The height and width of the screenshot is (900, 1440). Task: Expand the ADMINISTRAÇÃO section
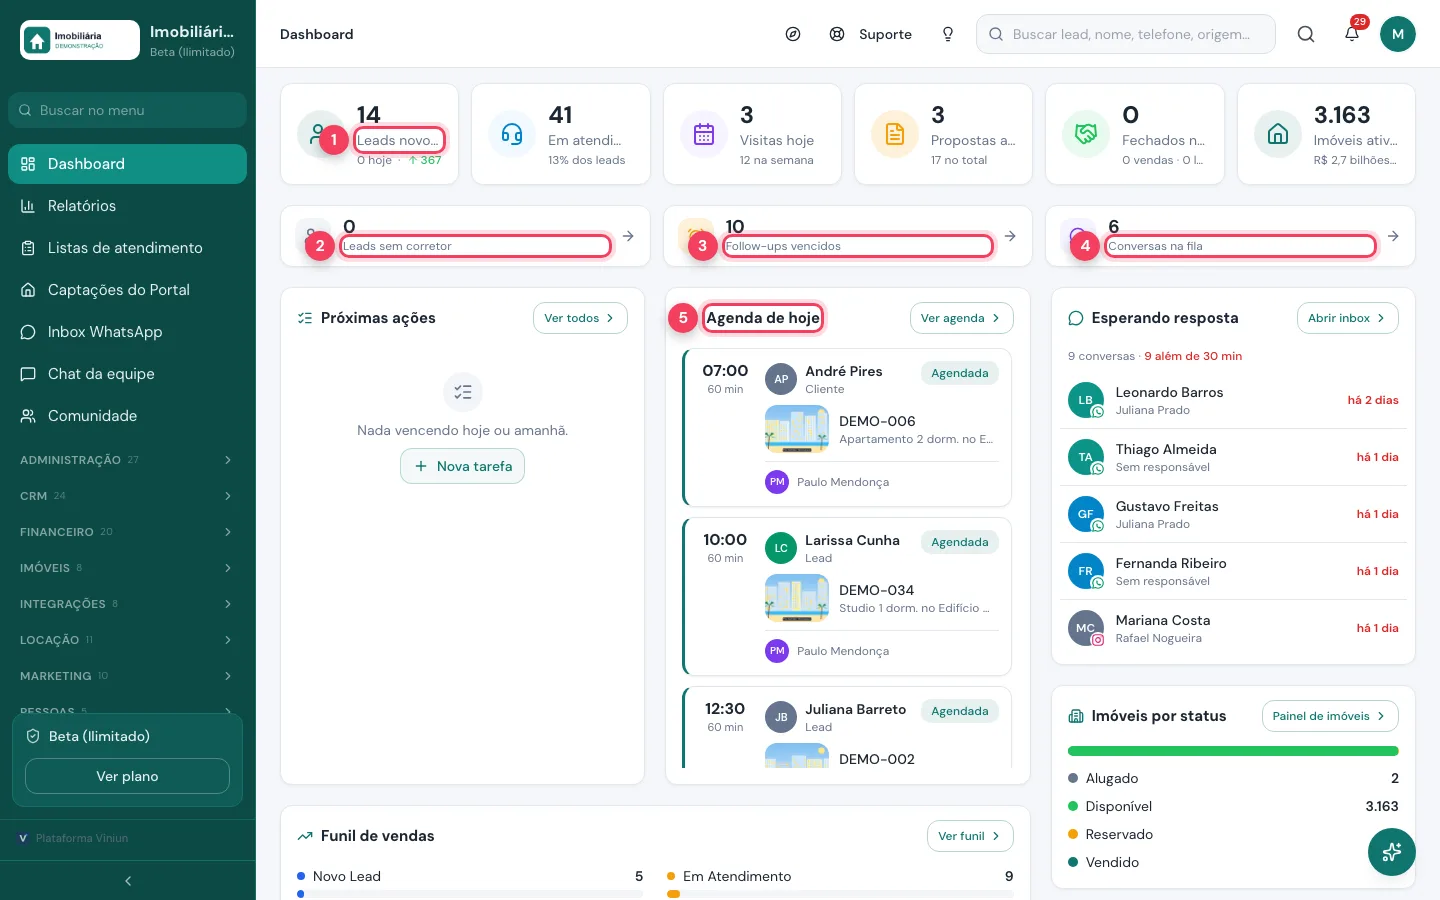(x=127, y=460)
